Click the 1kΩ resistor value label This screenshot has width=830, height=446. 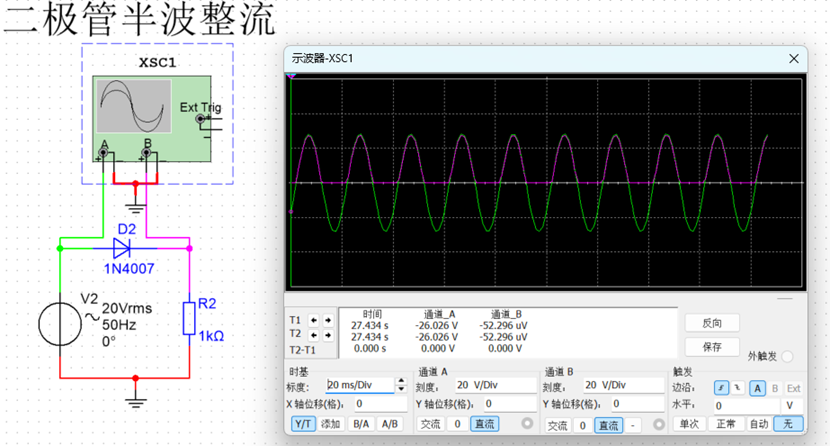point(211,336)
